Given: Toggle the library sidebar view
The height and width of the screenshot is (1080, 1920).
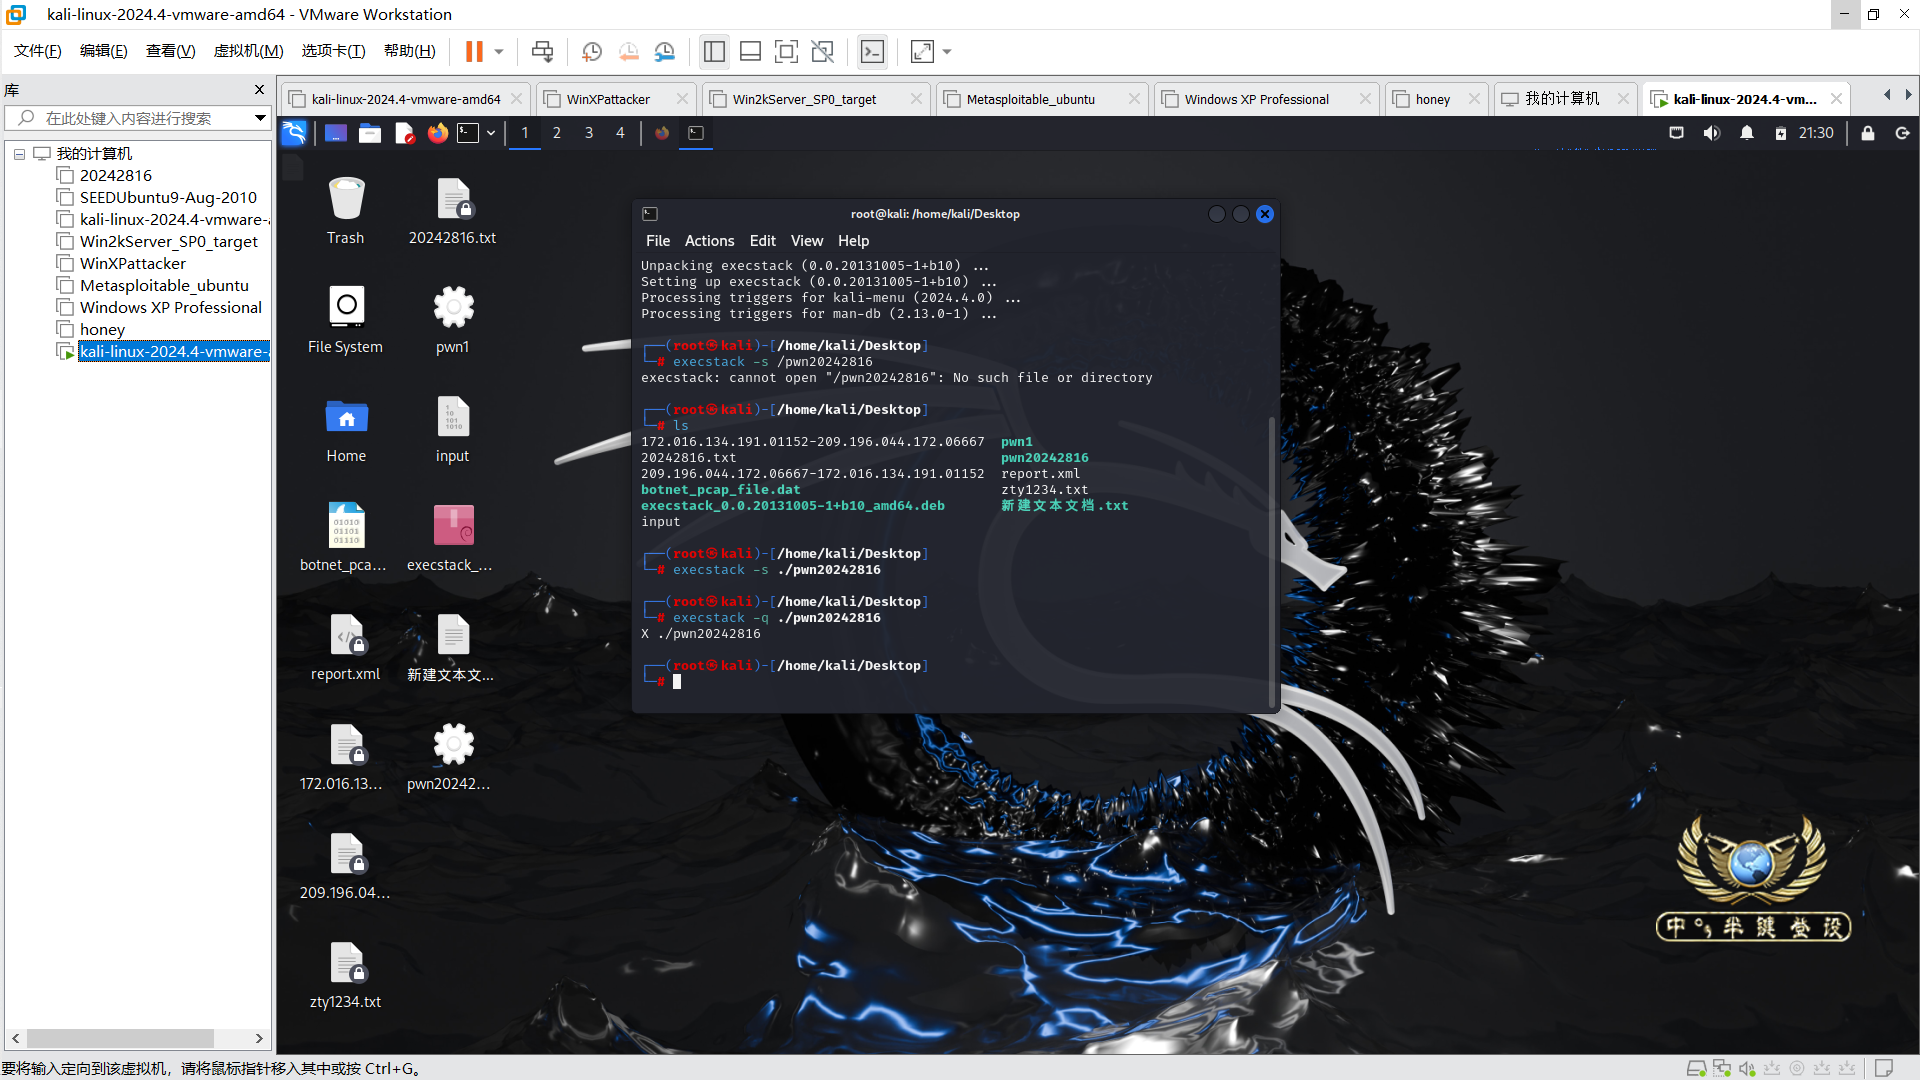Looking at the screenshot, I should (714, 51).
